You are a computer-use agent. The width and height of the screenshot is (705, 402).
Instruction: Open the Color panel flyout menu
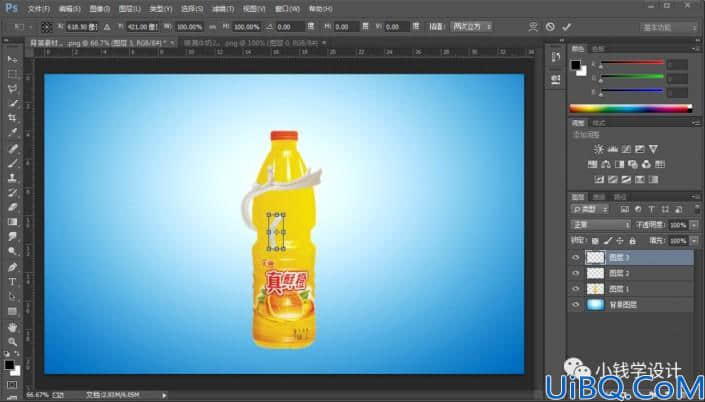click(x=696, y=49)
